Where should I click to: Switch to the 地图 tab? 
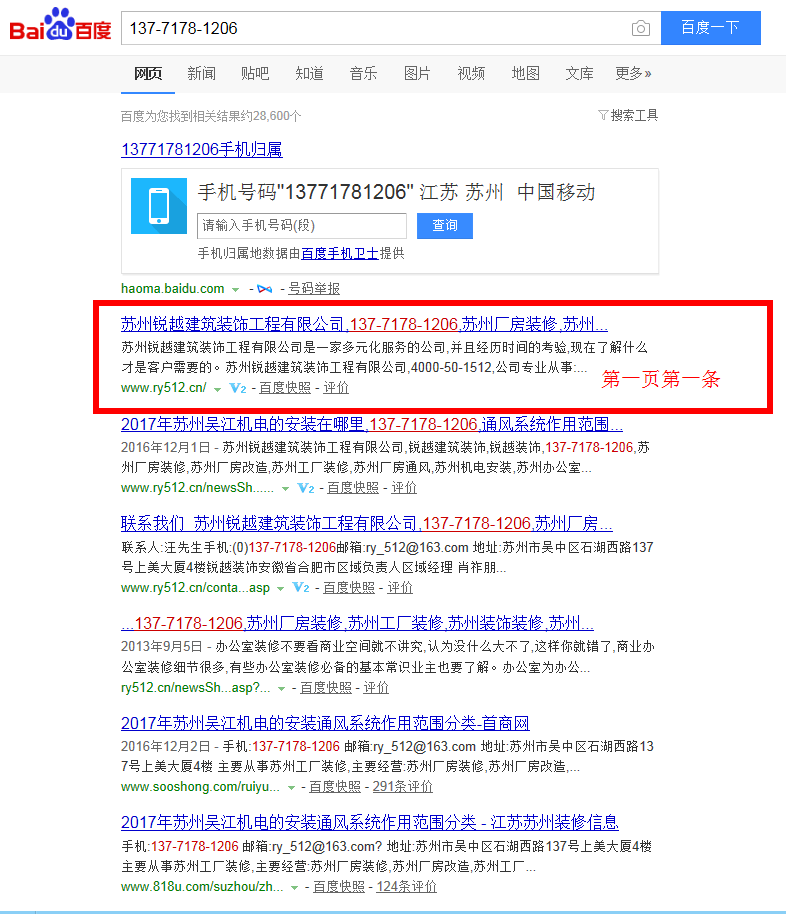(x=525, y=73)
